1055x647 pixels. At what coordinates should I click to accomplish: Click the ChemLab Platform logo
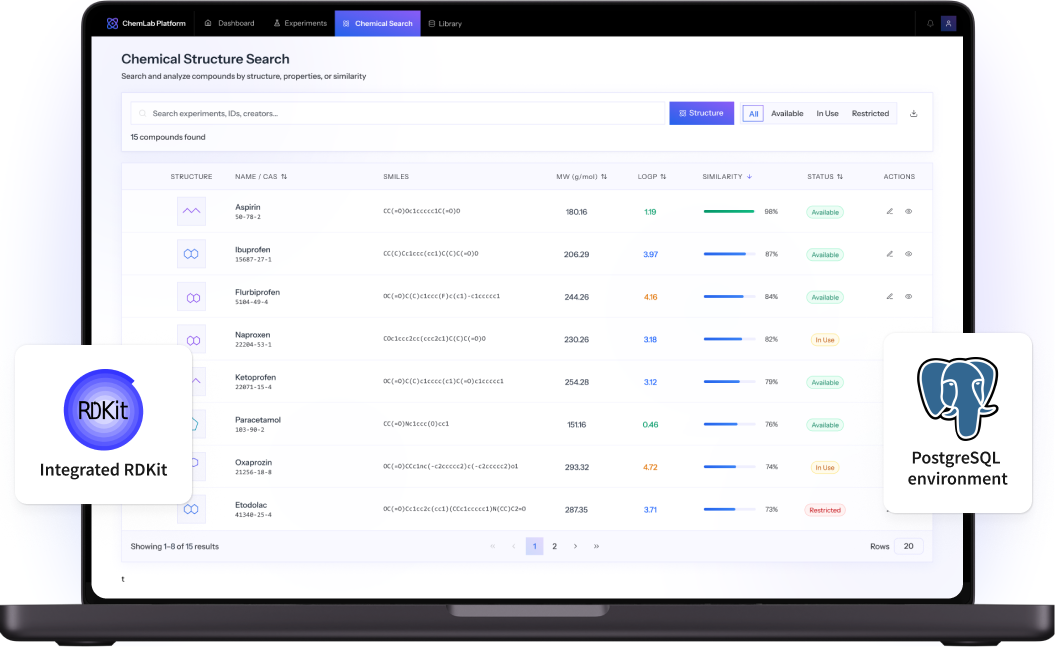(x=146, y=24)
